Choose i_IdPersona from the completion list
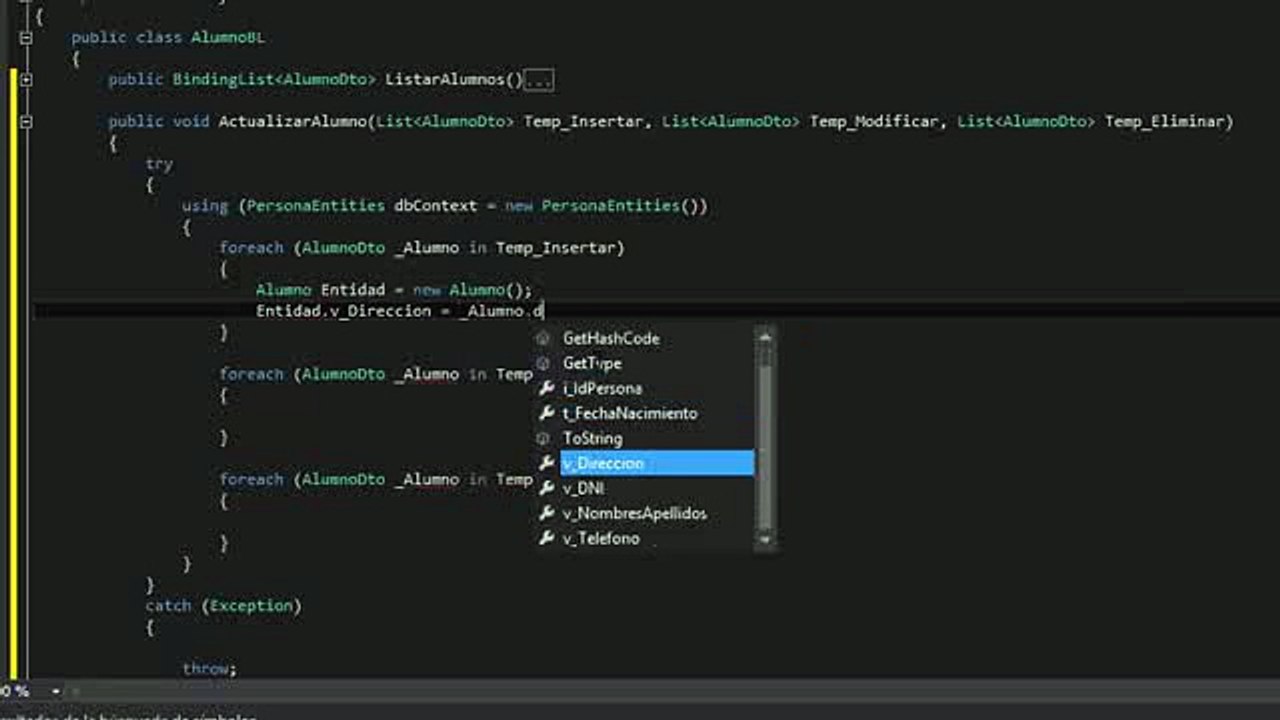Image resolution: width=1280 pixels, height=720 pixels. coord(602,388)
